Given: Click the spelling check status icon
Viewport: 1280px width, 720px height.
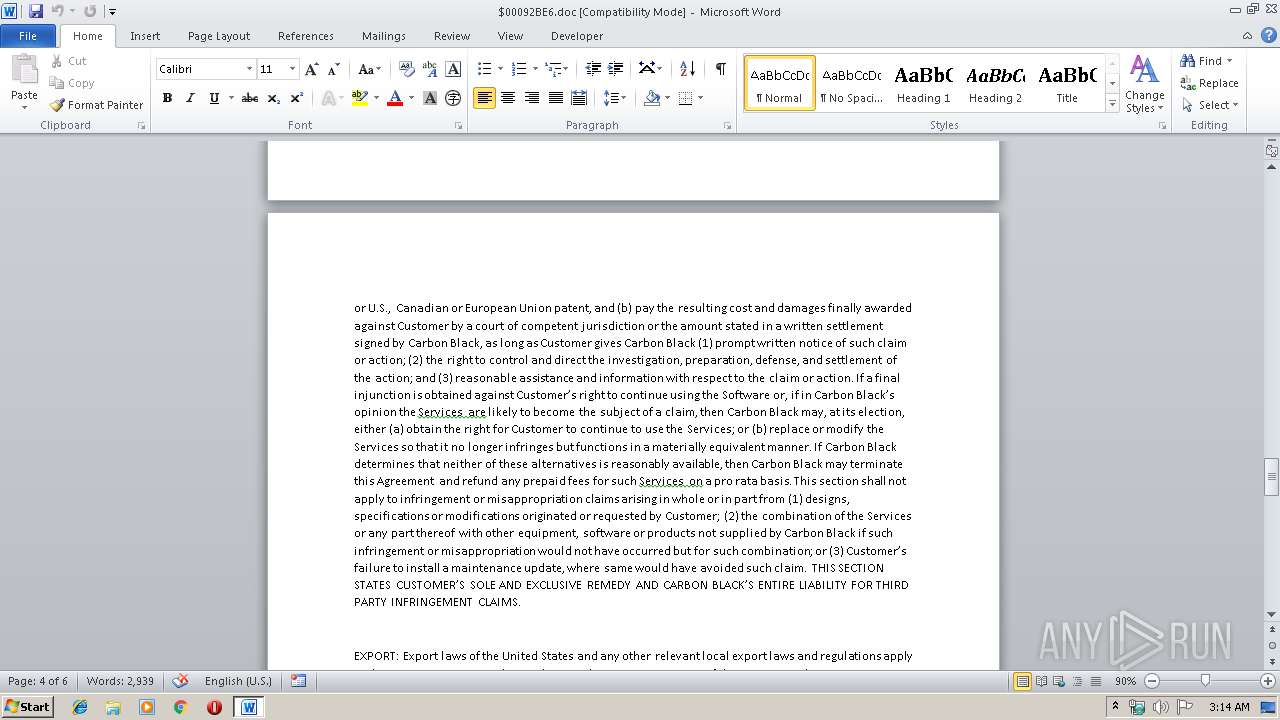Looking at the screenshot, I should (180, 681).
